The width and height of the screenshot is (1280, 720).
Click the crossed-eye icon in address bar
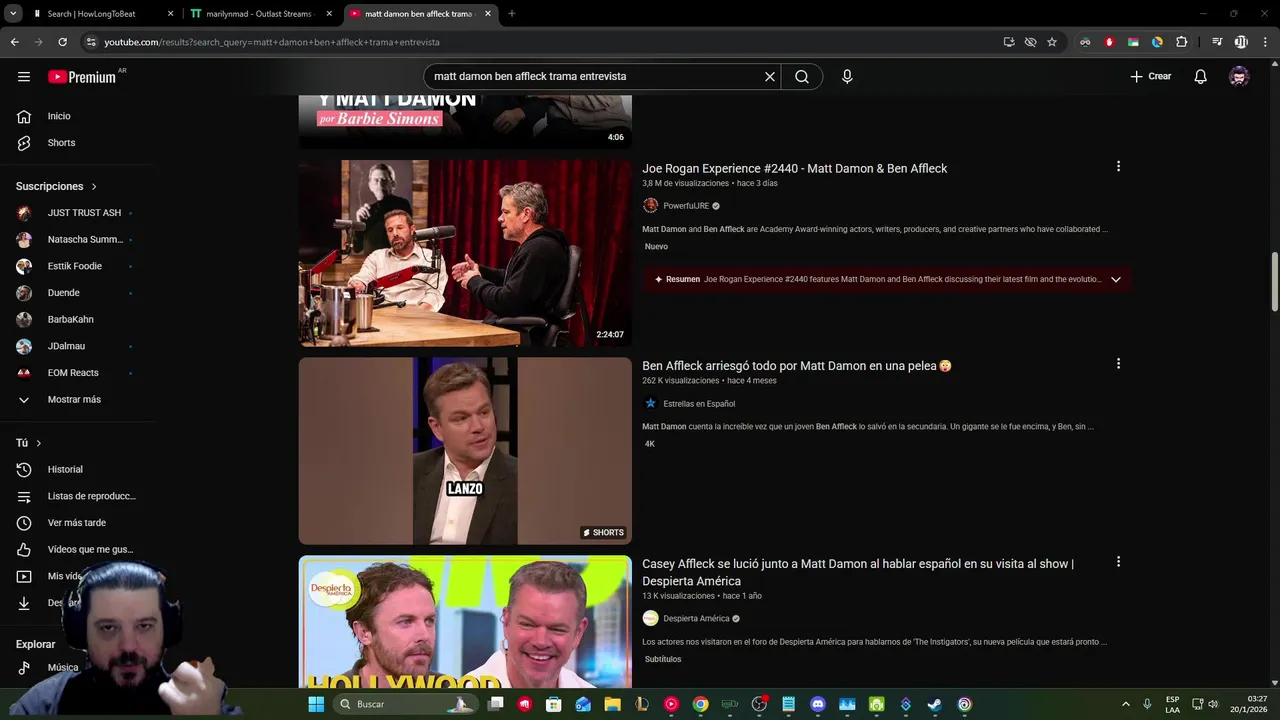point(1031,42)
